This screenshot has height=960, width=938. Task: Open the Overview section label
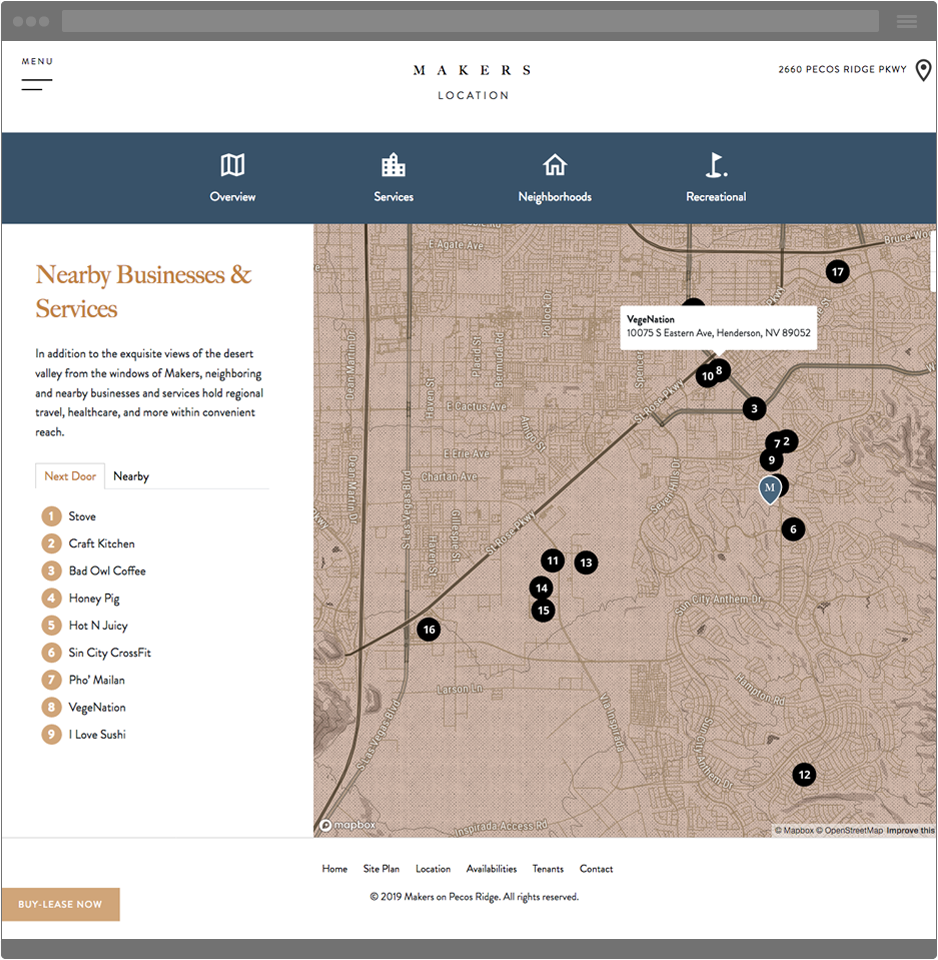(233, 197)
